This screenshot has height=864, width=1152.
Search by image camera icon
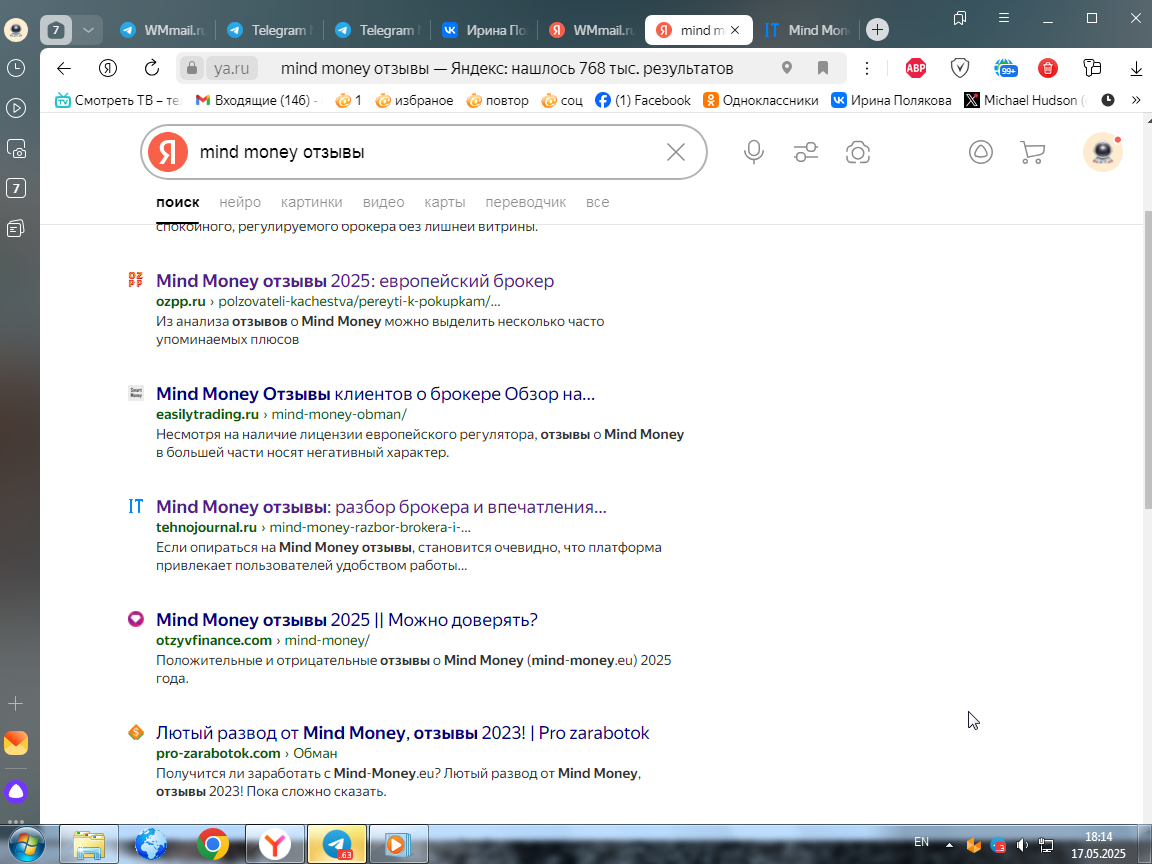(858, 152)
